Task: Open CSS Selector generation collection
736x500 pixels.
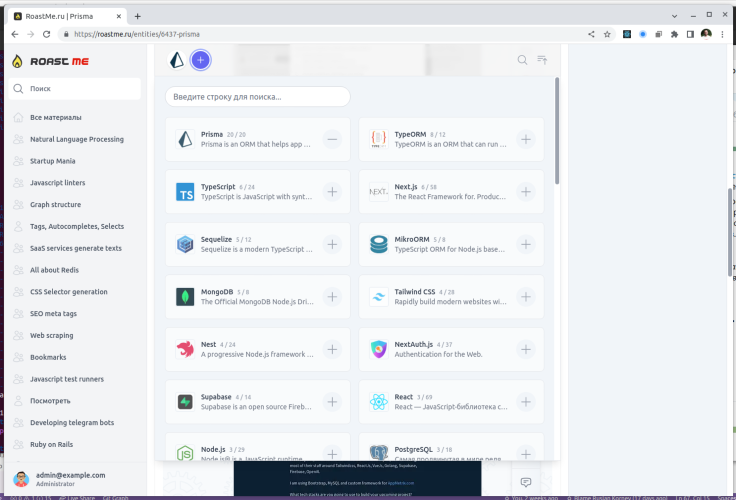Action: click(69, 292)
